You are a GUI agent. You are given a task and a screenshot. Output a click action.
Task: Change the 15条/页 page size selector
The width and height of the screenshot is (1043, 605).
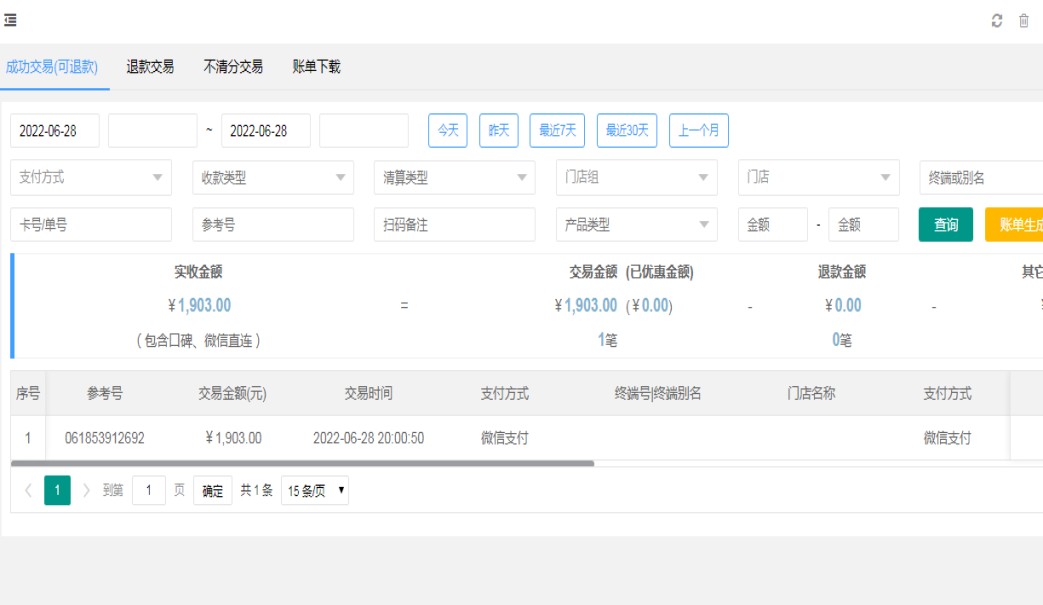(x=315, y=490)
